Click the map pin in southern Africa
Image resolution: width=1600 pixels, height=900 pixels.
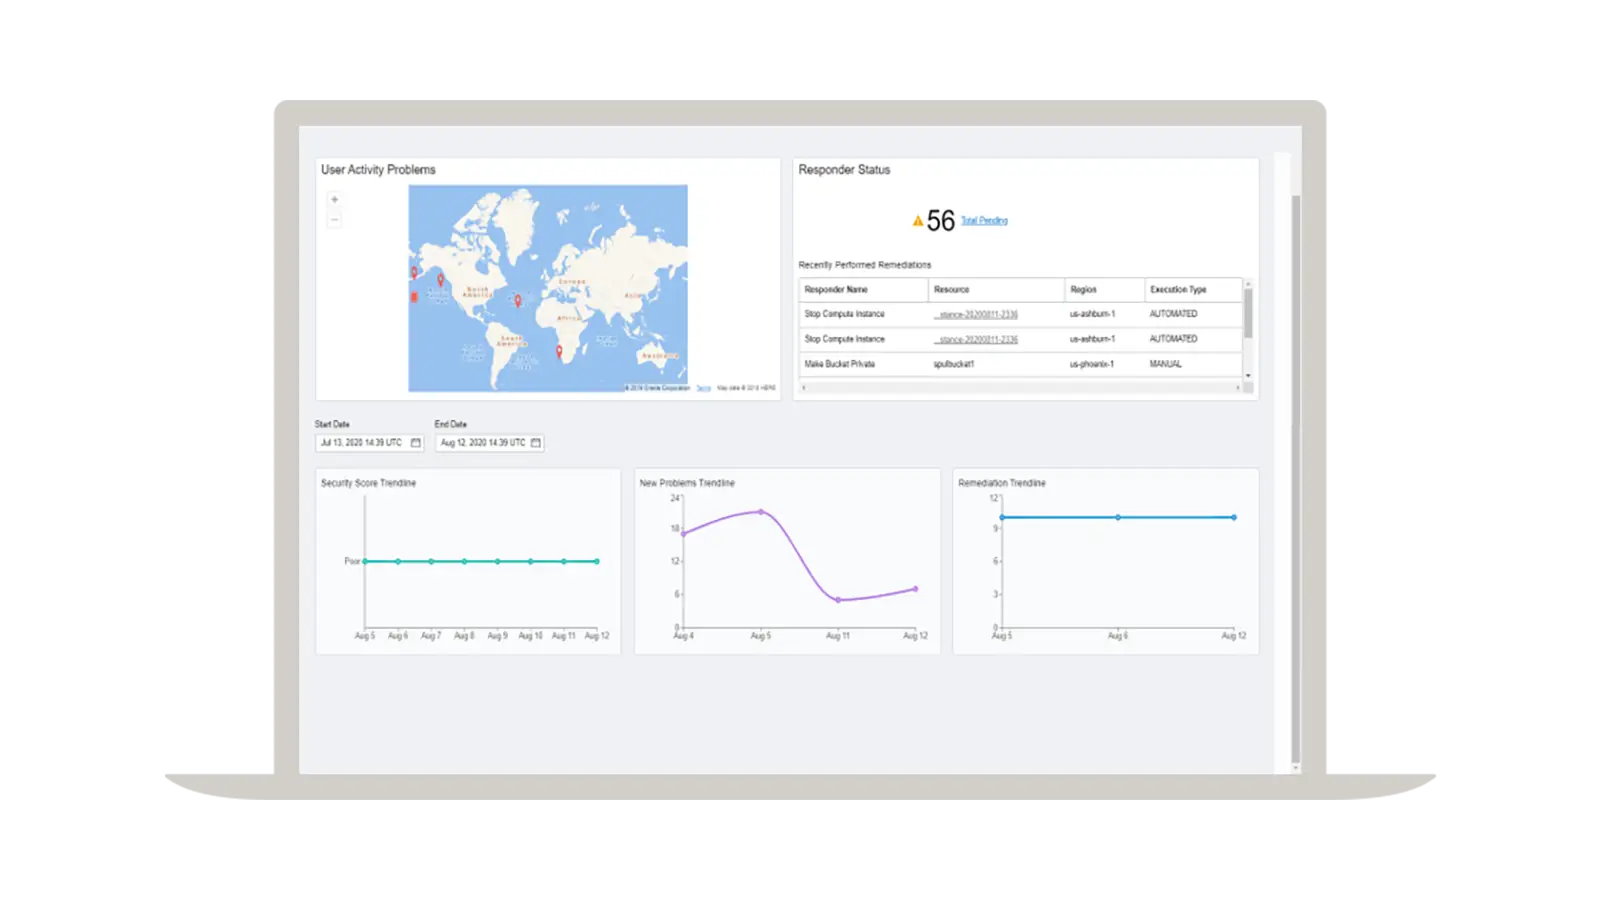559,352
